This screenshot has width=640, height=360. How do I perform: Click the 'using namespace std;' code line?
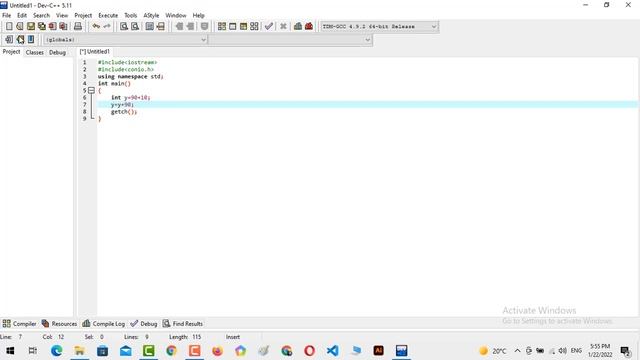tap(131, 76)
